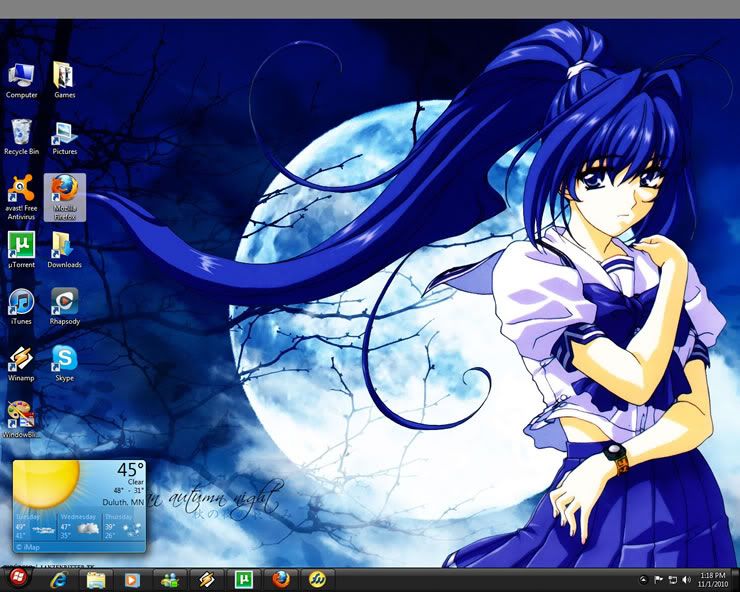Image resolution: width=740 pixels, height=592 pixels.
Task: Click the Rhapsody desktop shortcut
Action: click(65, 306)
